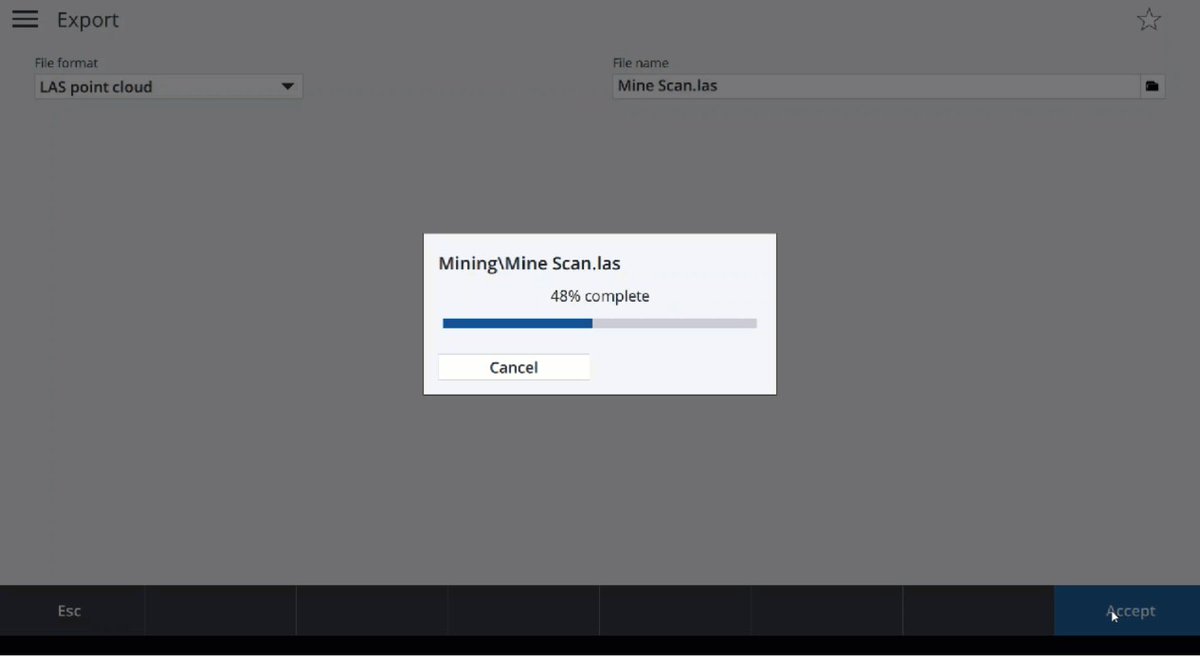Click the export progress bar
Viewport: 1200px width, 657px height.
click(600, 324)
